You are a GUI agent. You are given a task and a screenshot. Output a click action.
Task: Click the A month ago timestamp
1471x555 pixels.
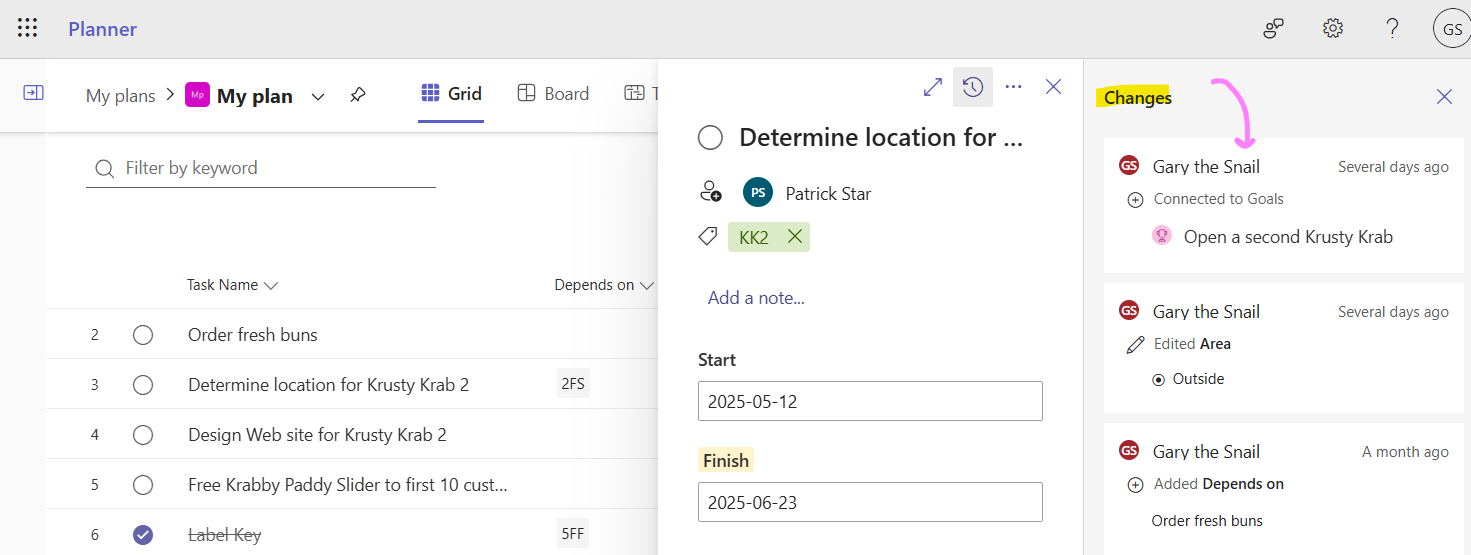[1405, 452]
